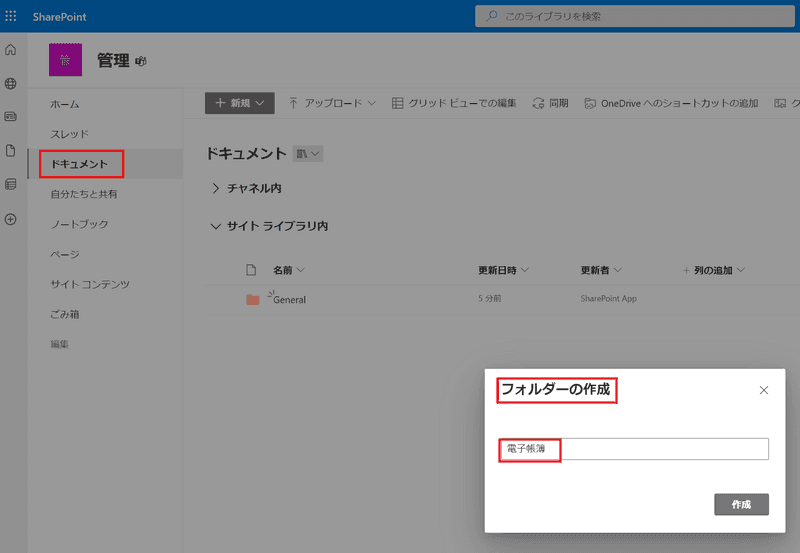Click the purple 管理 site logo
Image resolution: width=800 pixels, height=553 pixels.
[65, 60]
